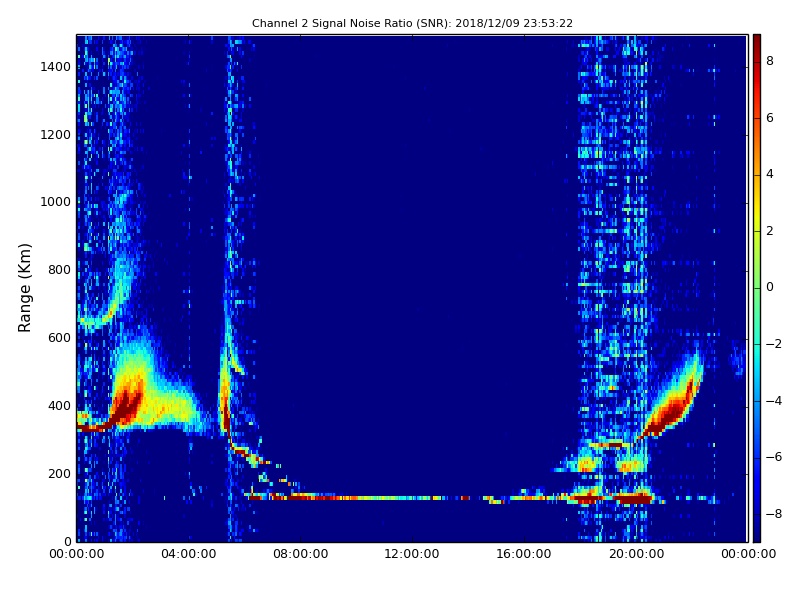800x600 pixels.
Task: Click the 800 y-axis tick label
Action: coord(59,270)
